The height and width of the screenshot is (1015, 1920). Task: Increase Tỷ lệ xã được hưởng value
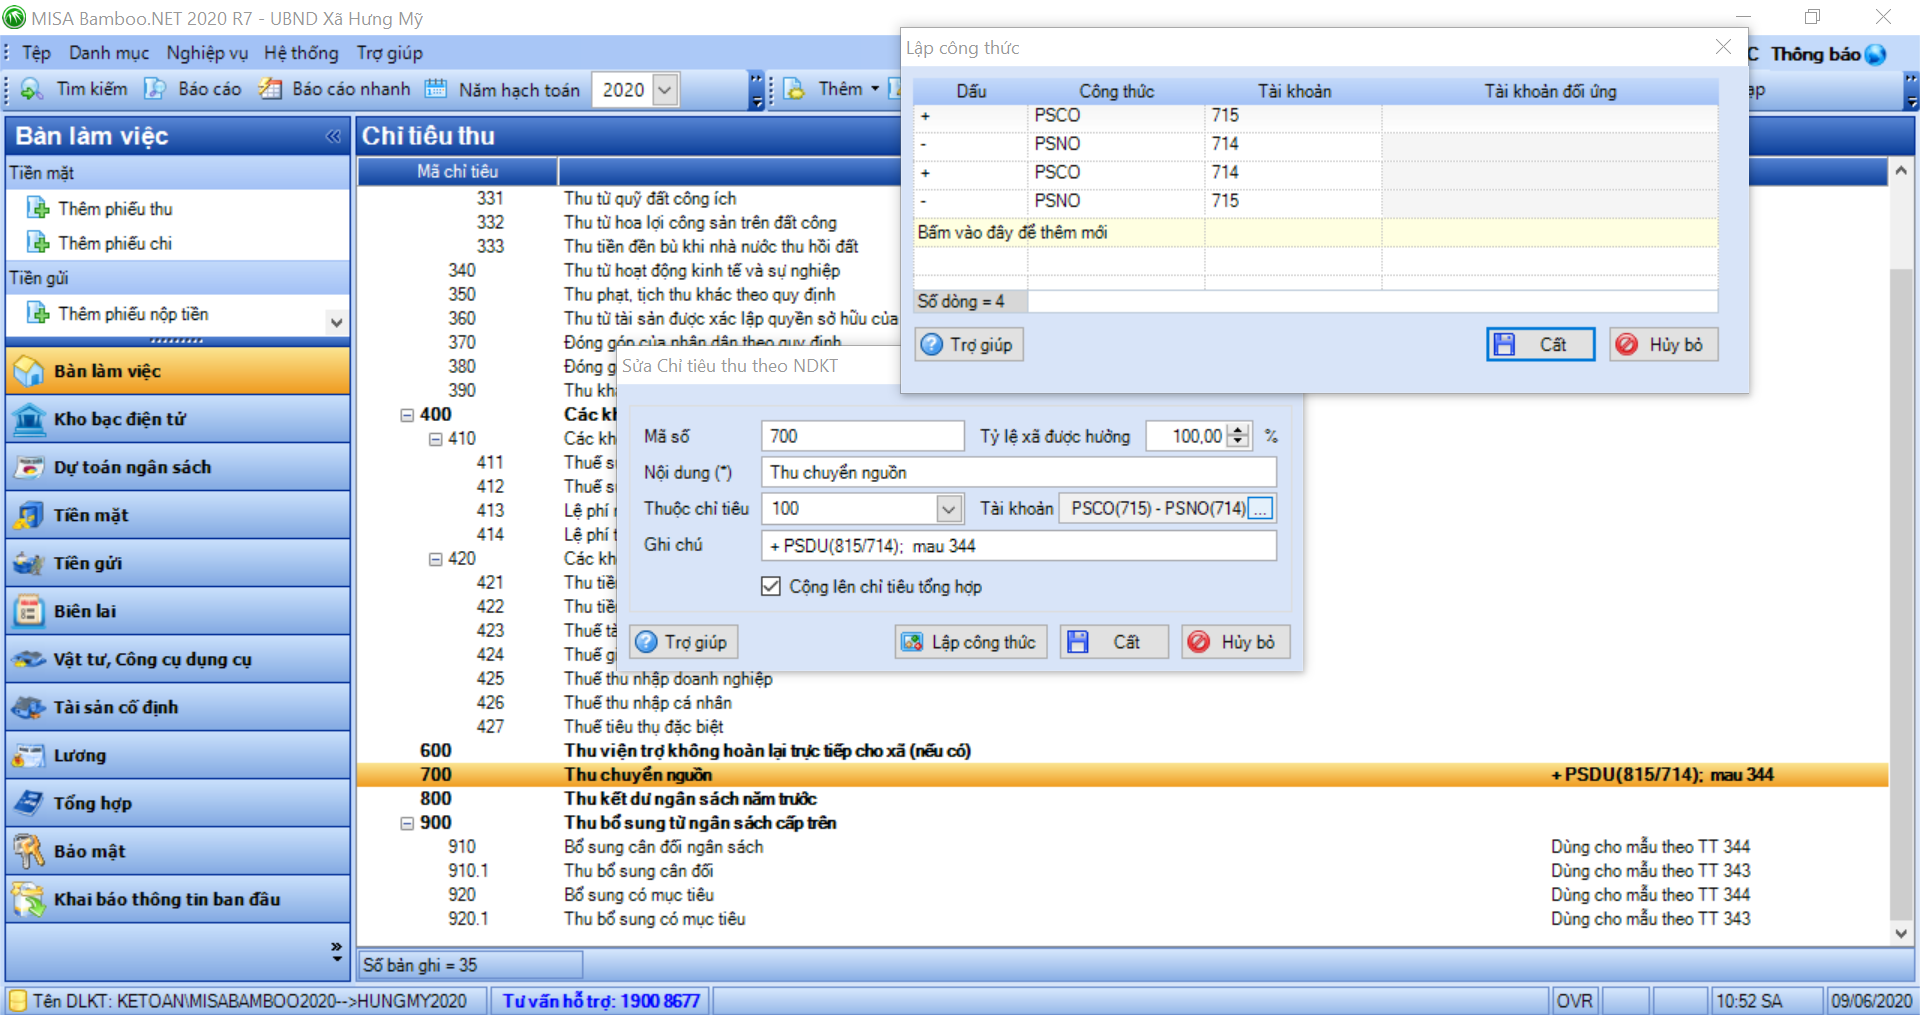point(1239,430)
